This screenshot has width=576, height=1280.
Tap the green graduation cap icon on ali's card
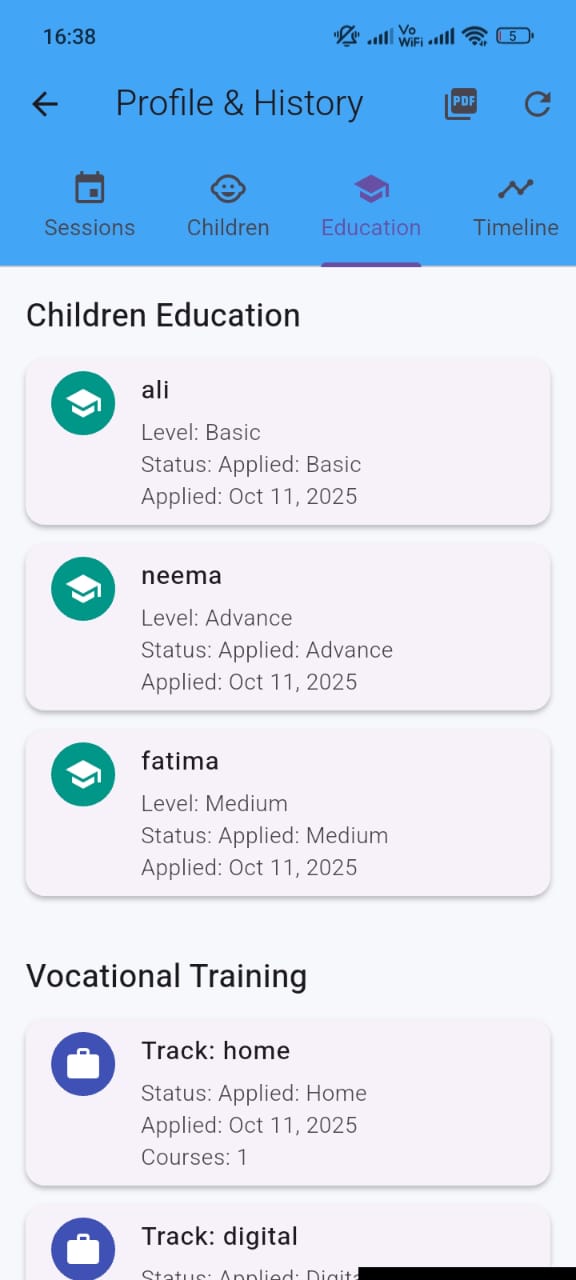(83, 403)
